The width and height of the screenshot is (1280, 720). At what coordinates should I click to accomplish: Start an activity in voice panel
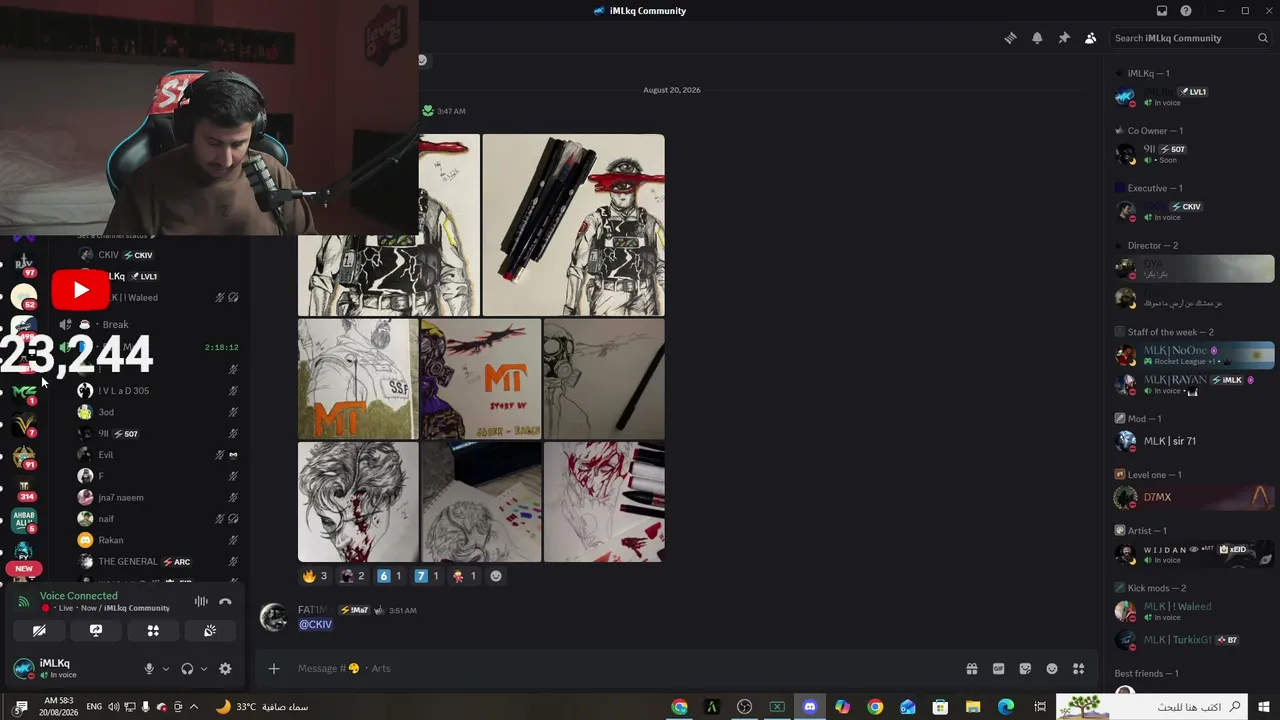[x=153, y=631]
